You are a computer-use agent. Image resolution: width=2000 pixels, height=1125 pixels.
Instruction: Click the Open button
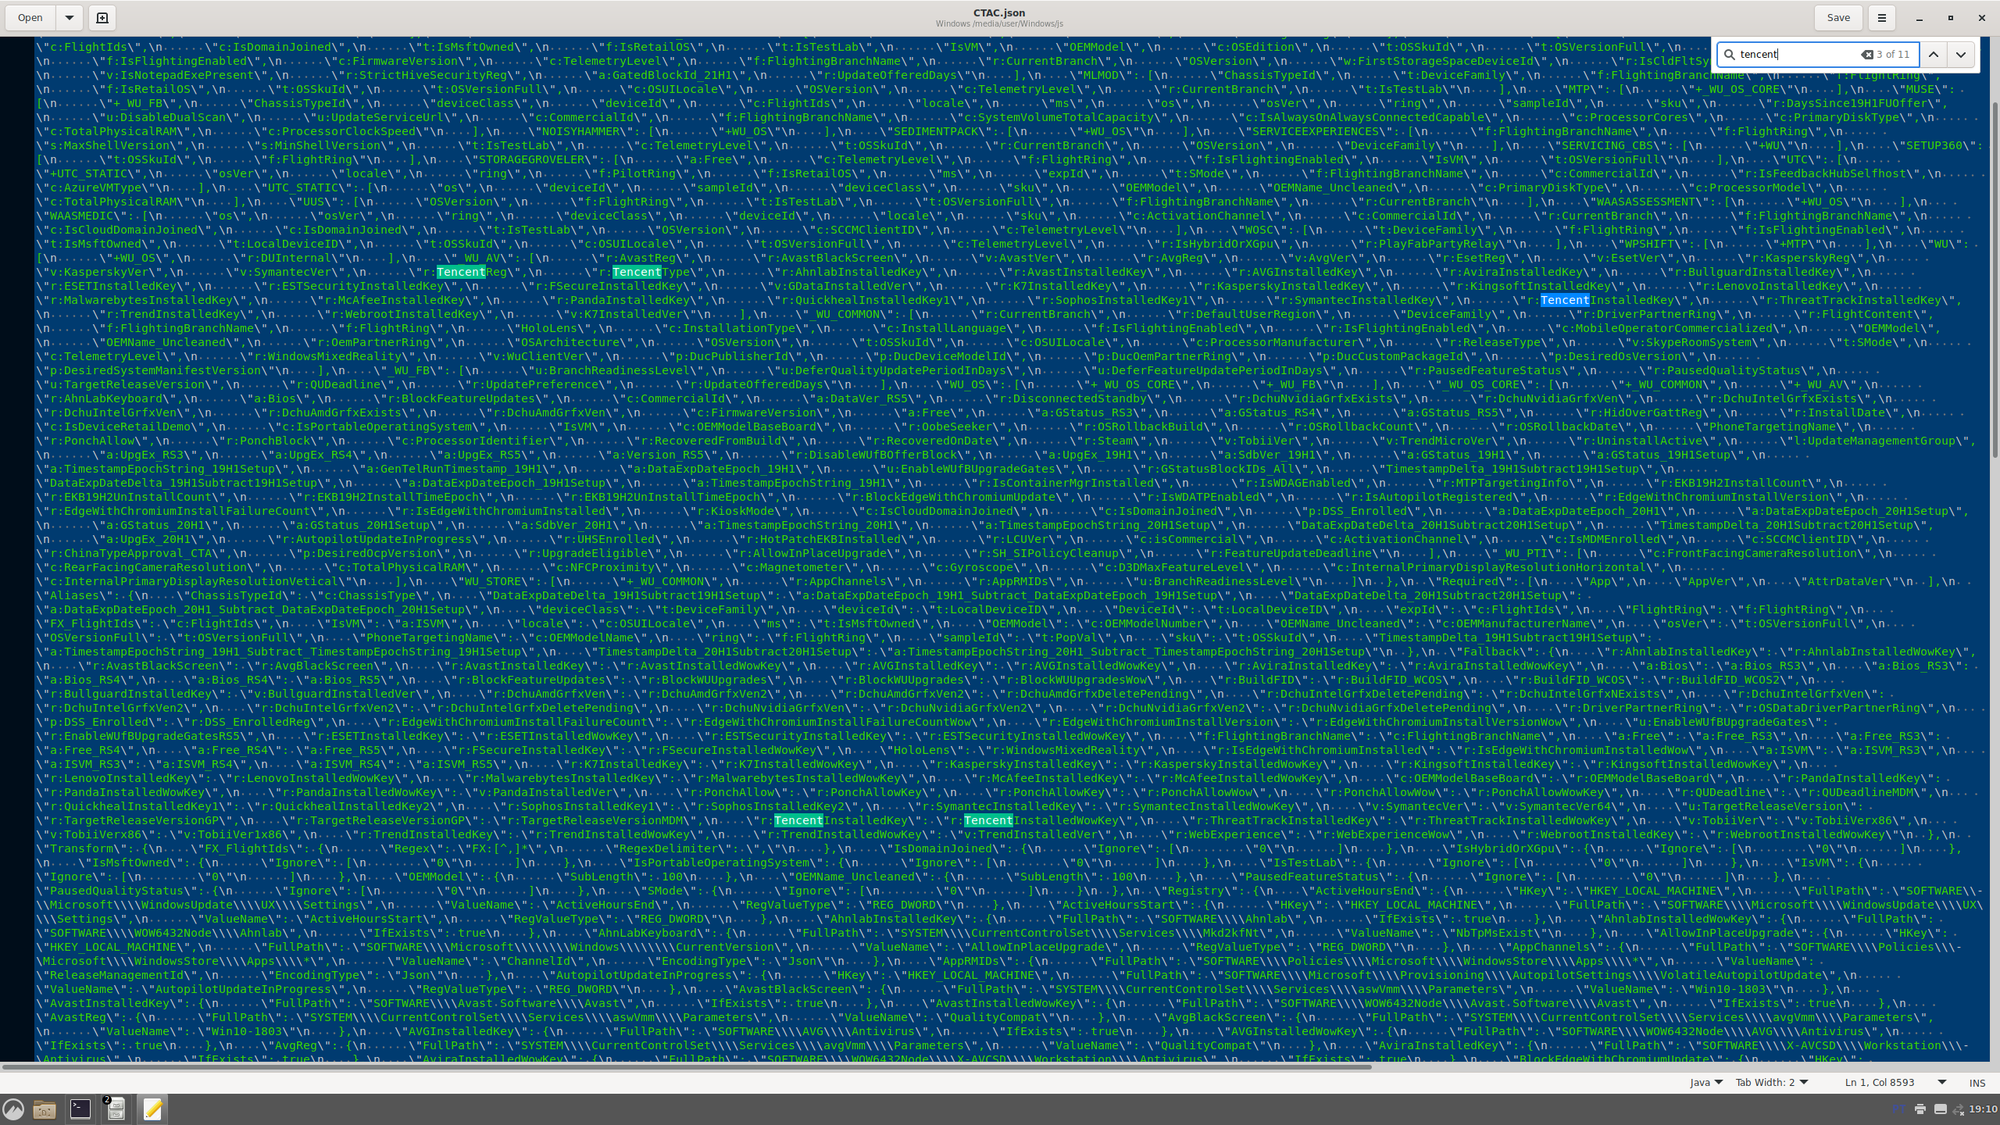(x=30, y=17)
